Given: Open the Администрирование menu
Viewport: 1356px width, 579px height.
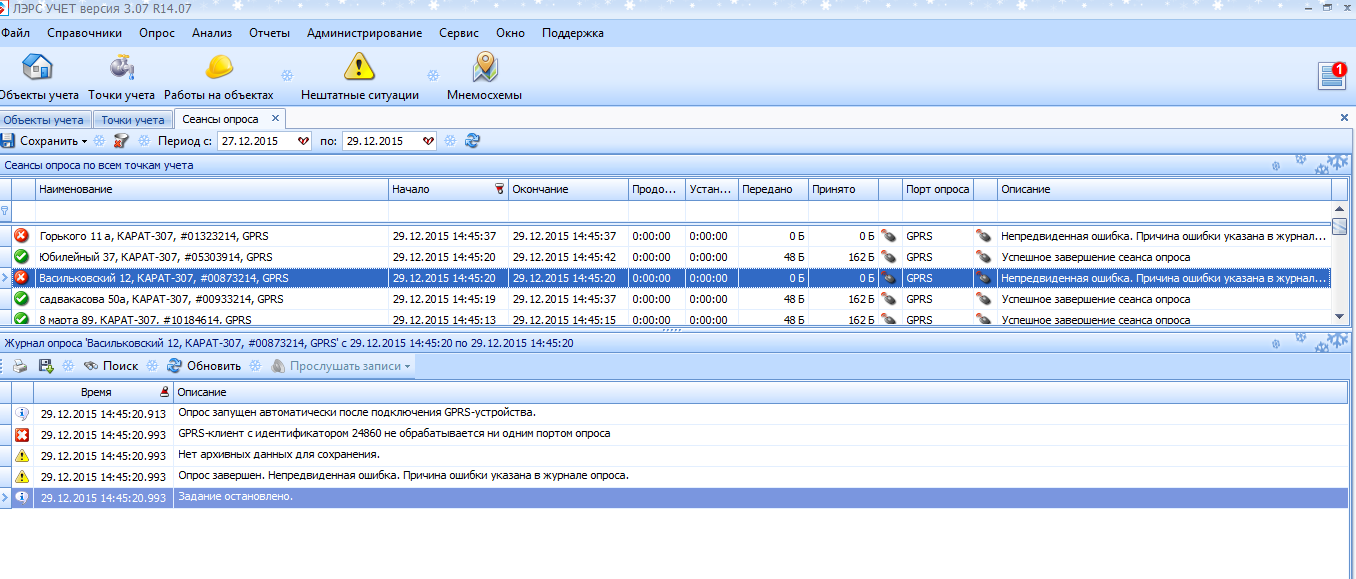Looking at the screenshot, I should click(x=365, y=33).
